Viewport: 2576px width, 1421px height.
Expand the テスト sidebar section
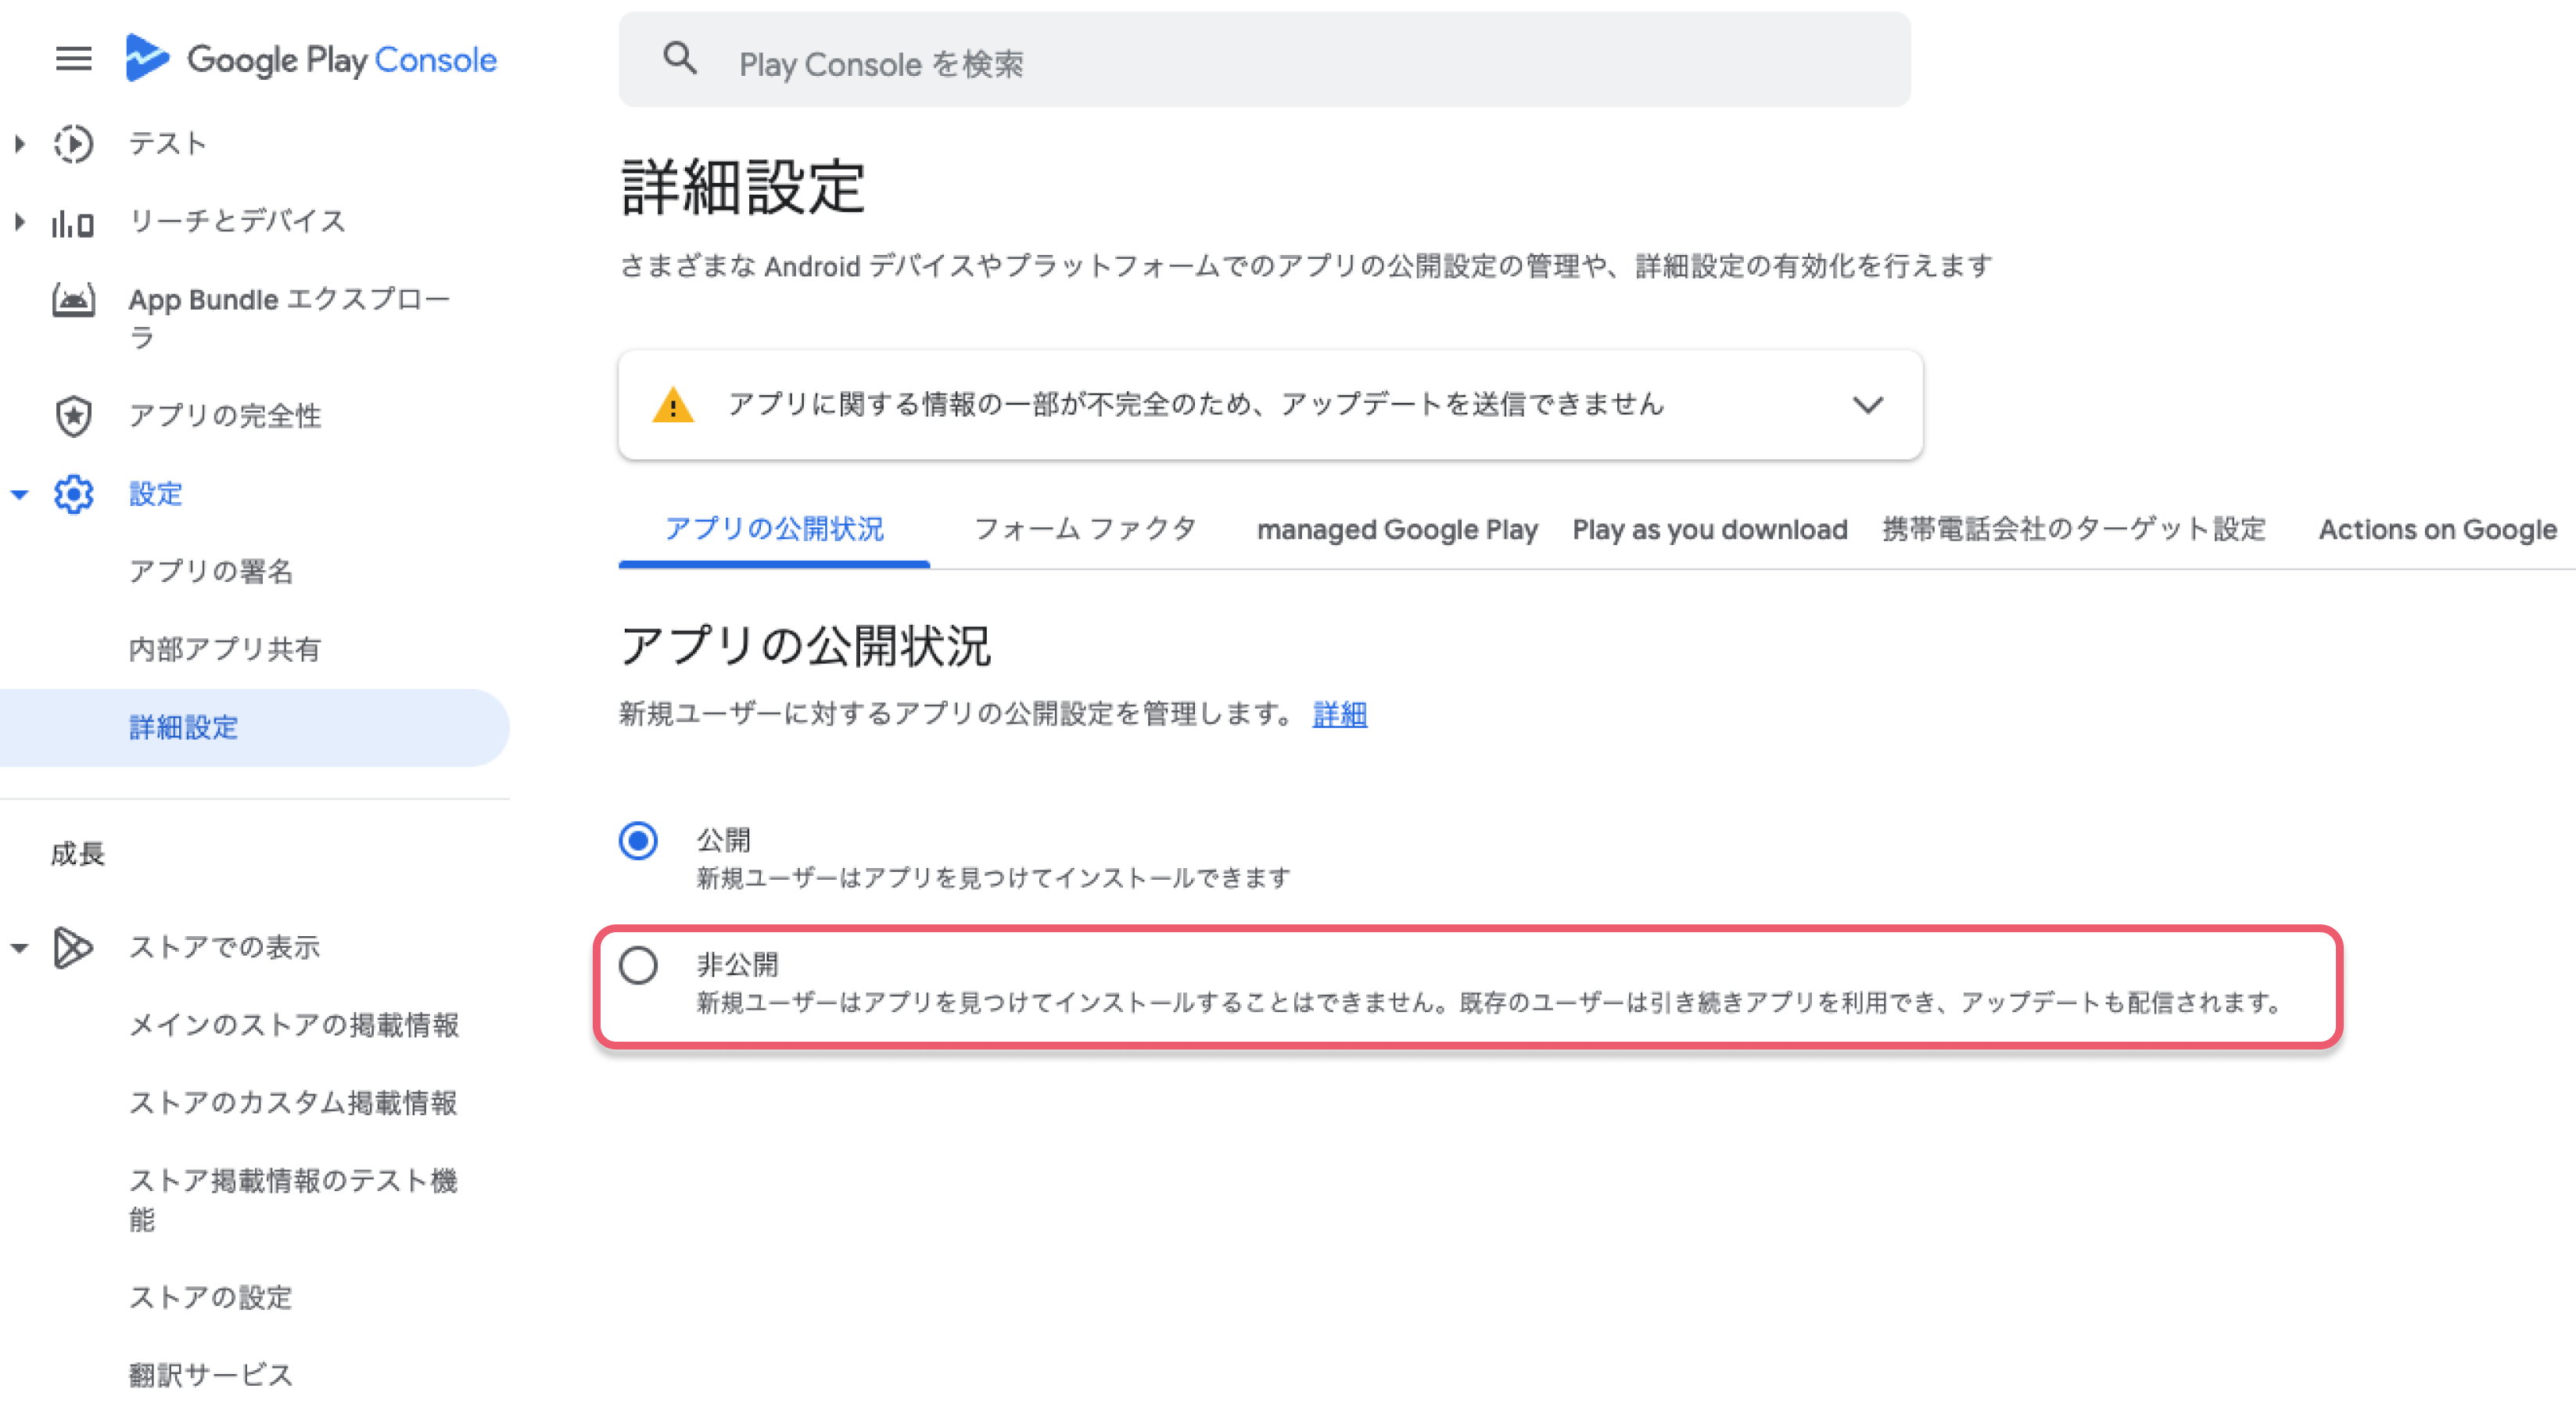click(x=19, y=144)
